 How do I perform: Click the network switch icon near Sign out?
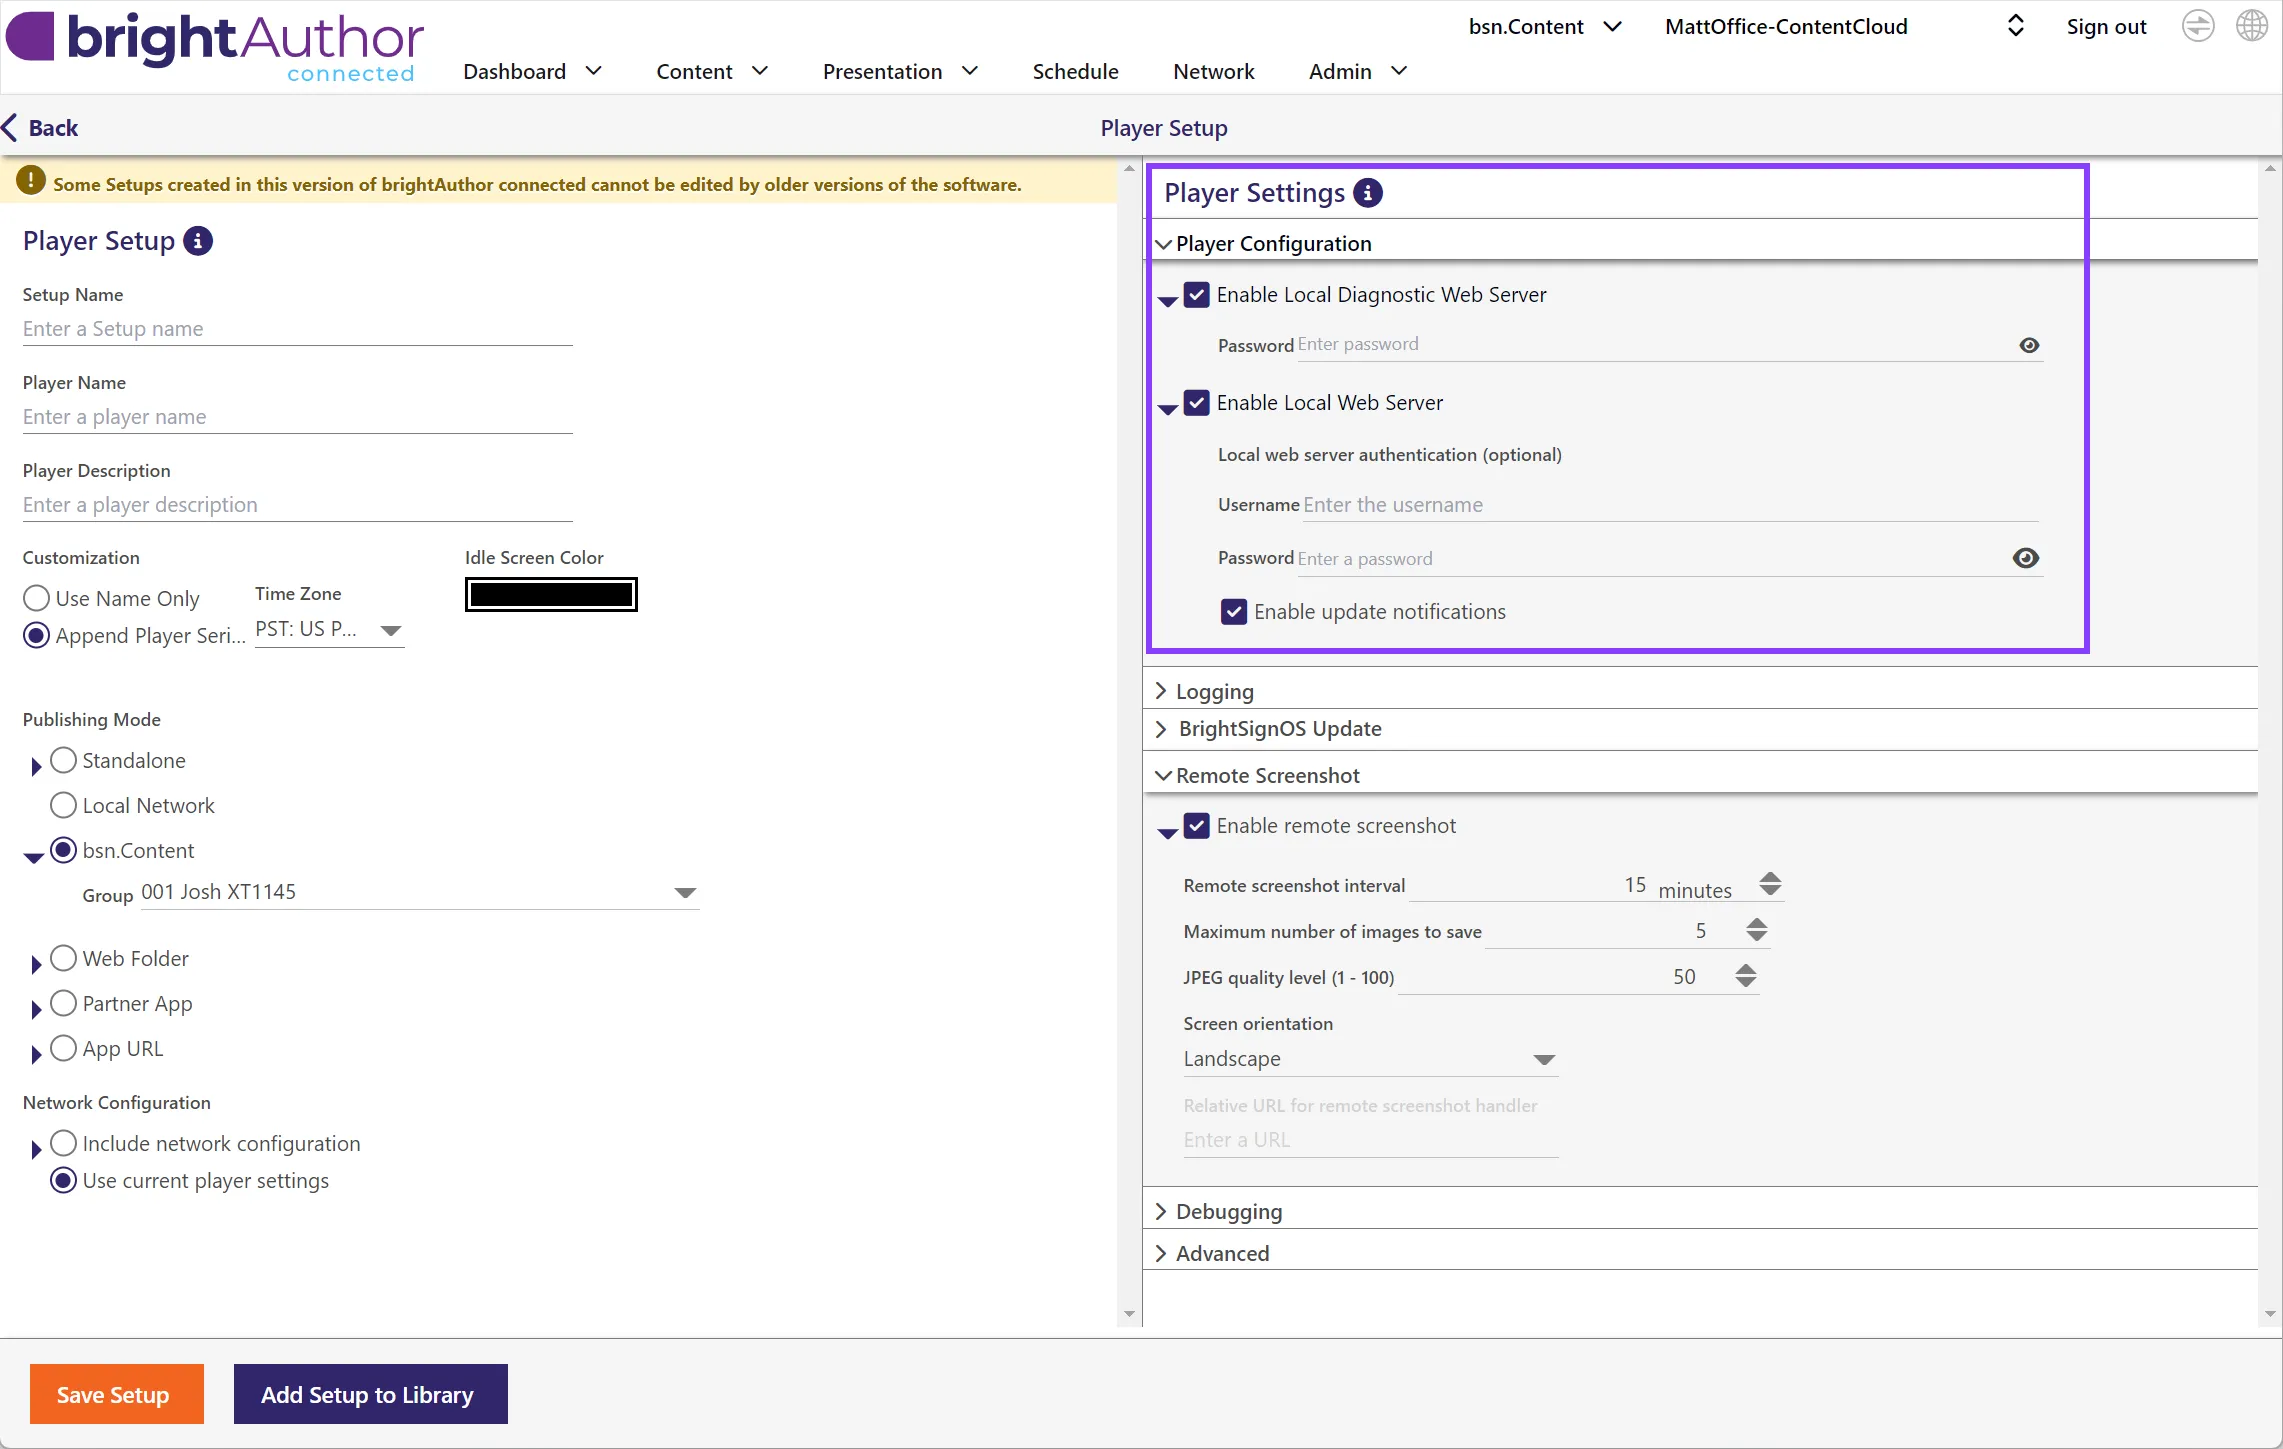pyautogui.click(x=2197, y=26)
